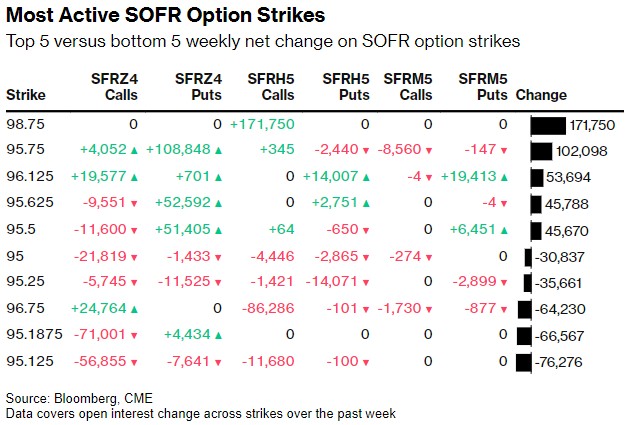Select the Strike column header
628x425 pixels.
[x=25, y=96]
